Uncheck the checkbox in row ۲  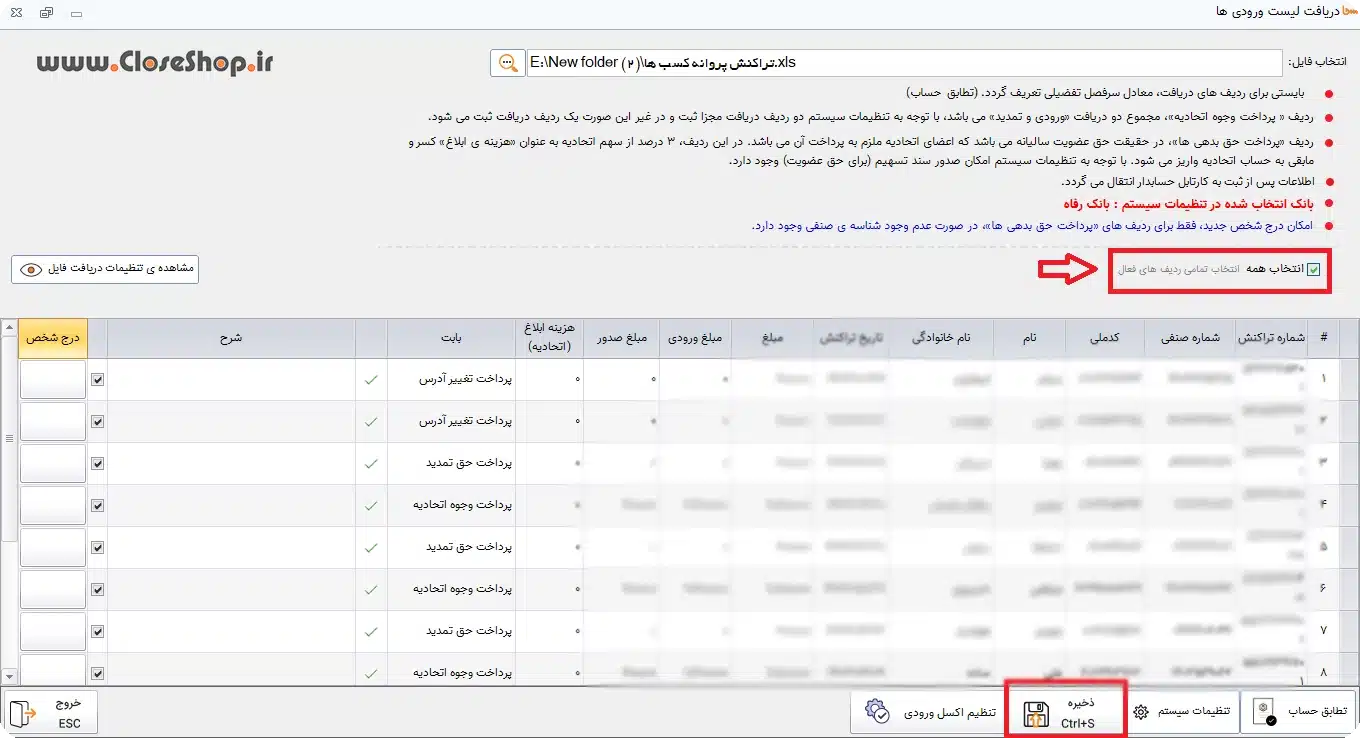click(97, 422)
